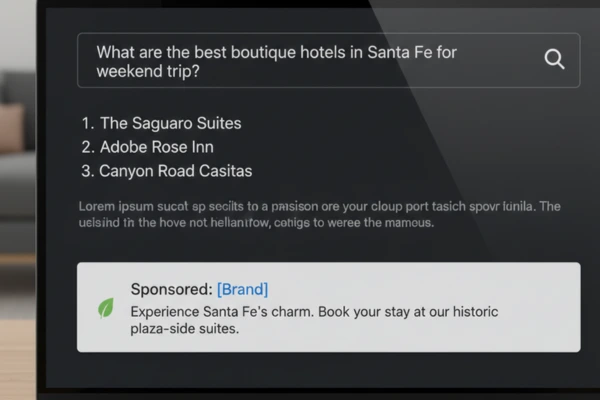
Task: Click the number 1 list marker
Action: [88, 124]
